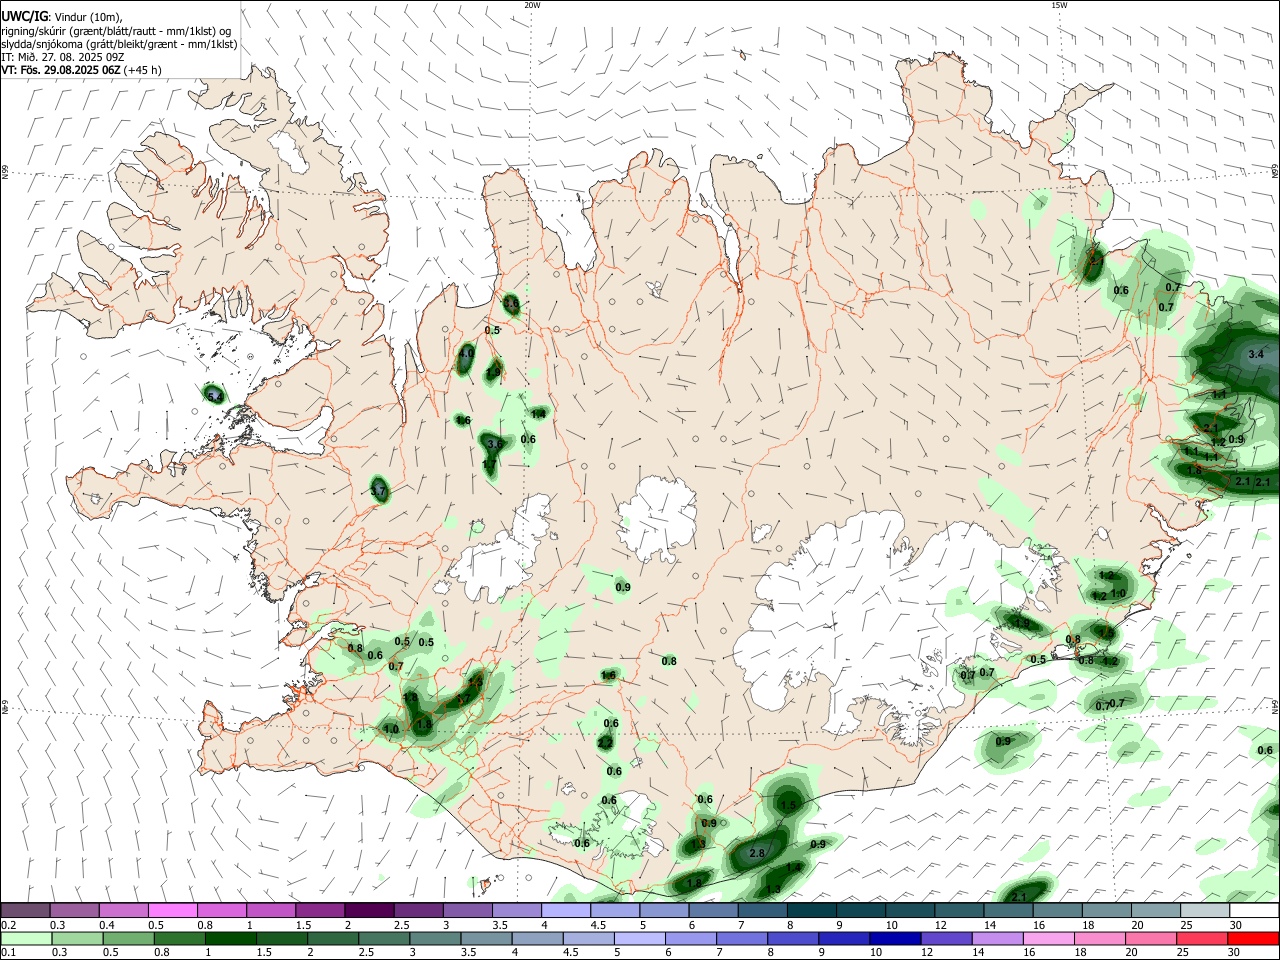
Task: Click the '30' label on the lower scale
Action: pyautogui.click(x=1236, y=953)
